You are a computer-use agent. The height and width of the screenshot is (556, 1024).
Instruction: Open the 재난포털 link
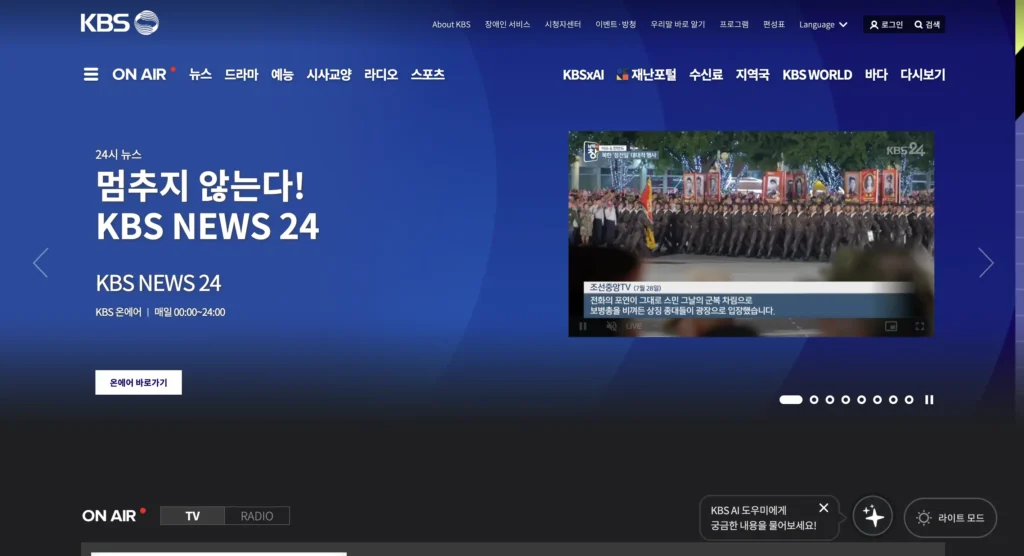click(x=646, y=74)
